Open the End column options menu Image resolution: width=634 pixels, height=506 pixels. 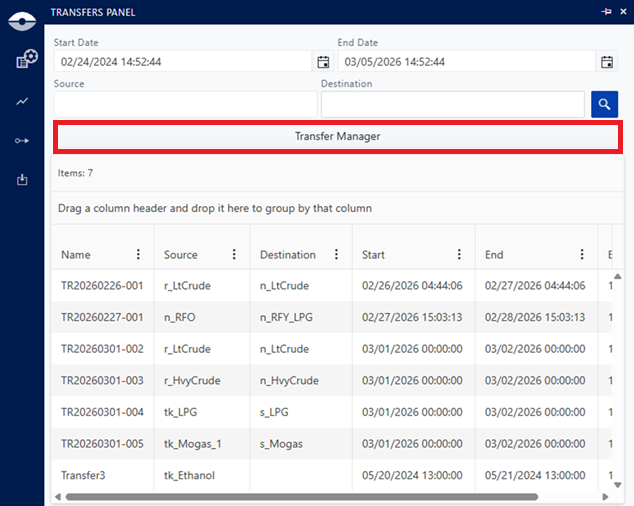[582, 254]
